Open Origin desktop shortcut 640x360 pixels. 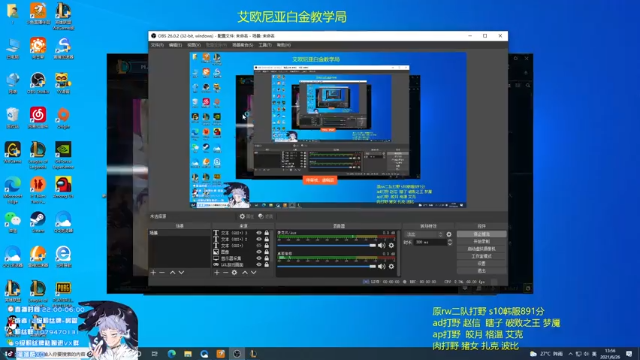tap(63, 118)
